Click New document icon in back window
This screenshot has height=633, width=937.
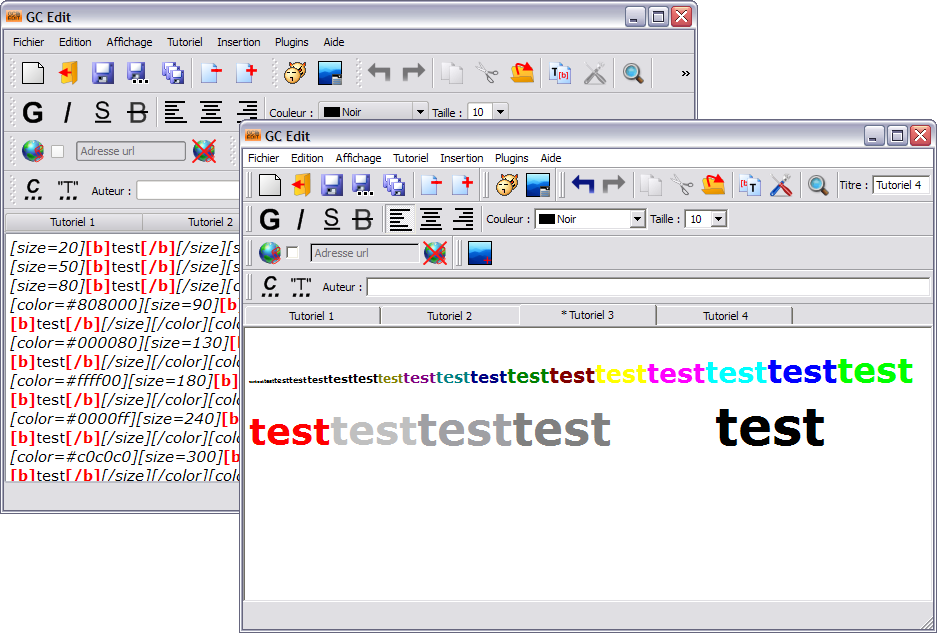(33, 73)
